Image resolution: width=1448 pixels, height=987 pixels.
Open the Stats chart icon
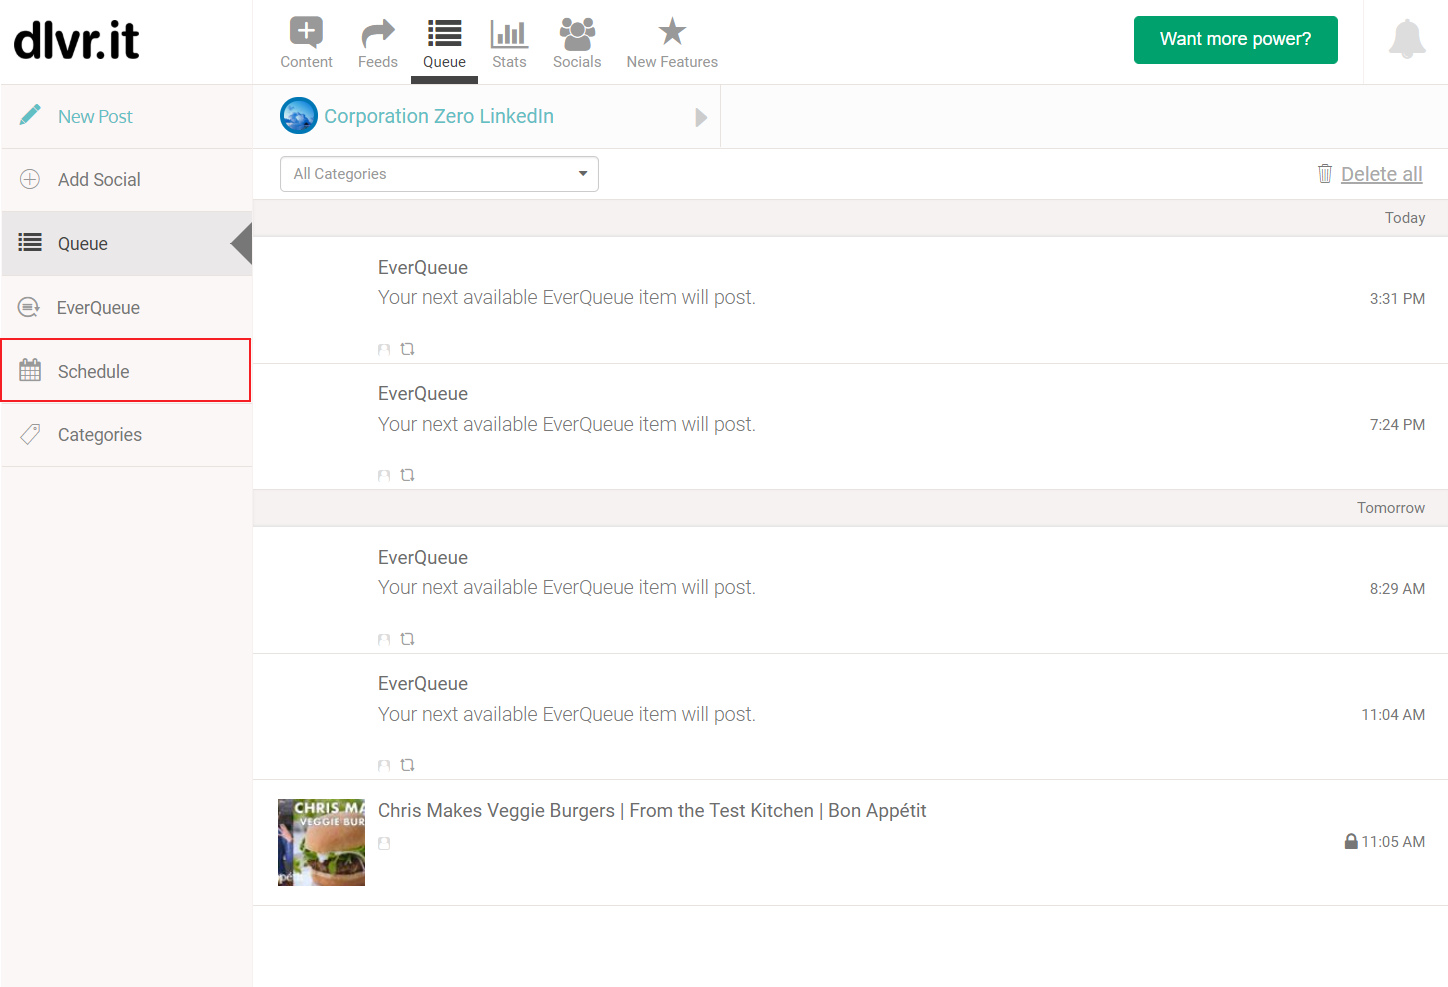pos(509,34)
